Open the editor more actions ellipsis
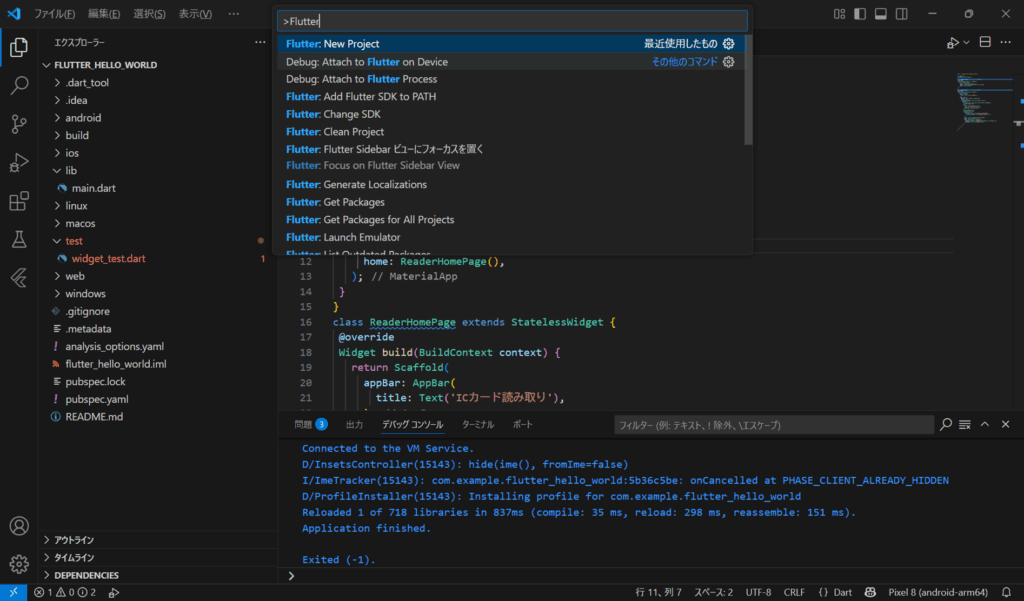 coord(1006,42)
